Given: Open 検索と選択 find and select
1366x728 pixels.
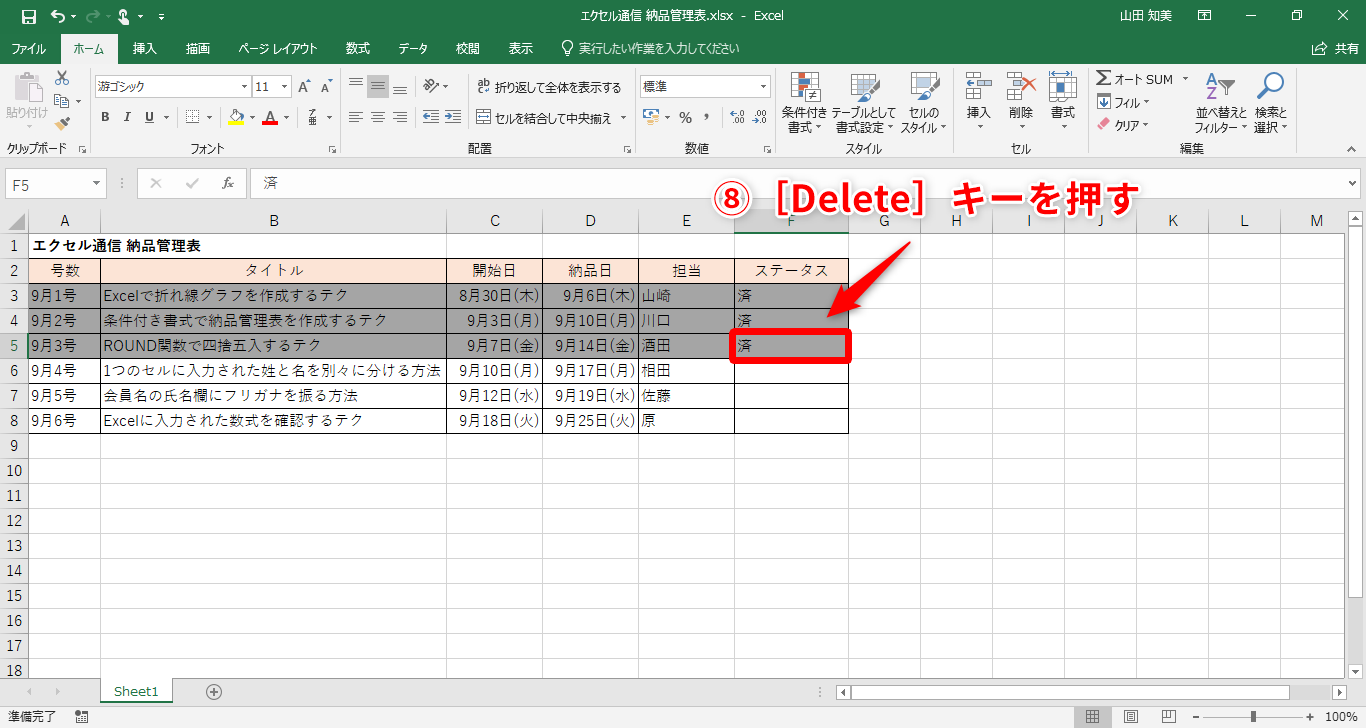Looking at the screenshot, I should (x=1270, y=103).
